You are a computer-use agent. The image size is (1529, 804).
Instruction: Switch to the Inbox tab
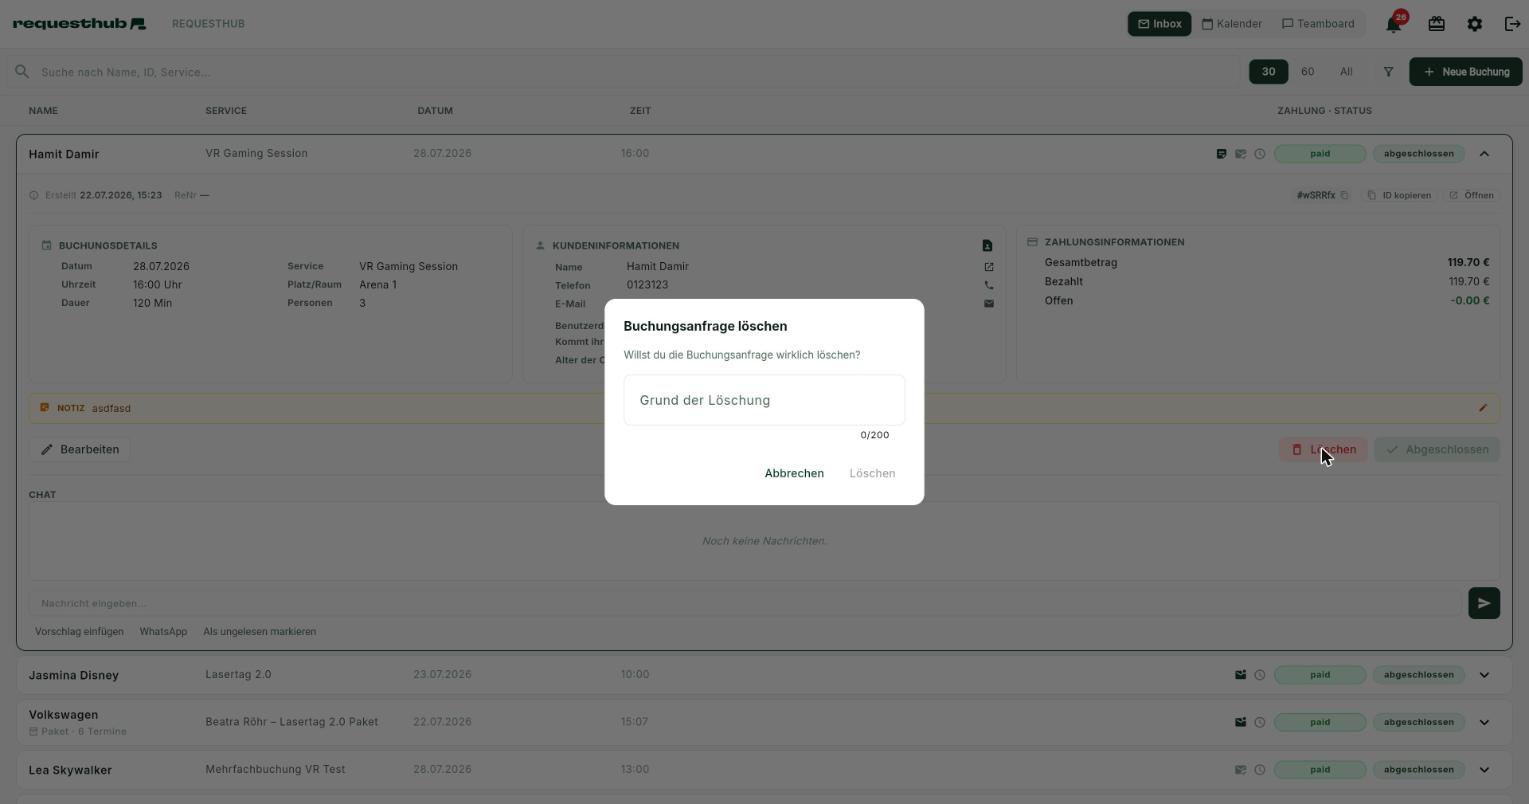click(x=1159, y=24)
